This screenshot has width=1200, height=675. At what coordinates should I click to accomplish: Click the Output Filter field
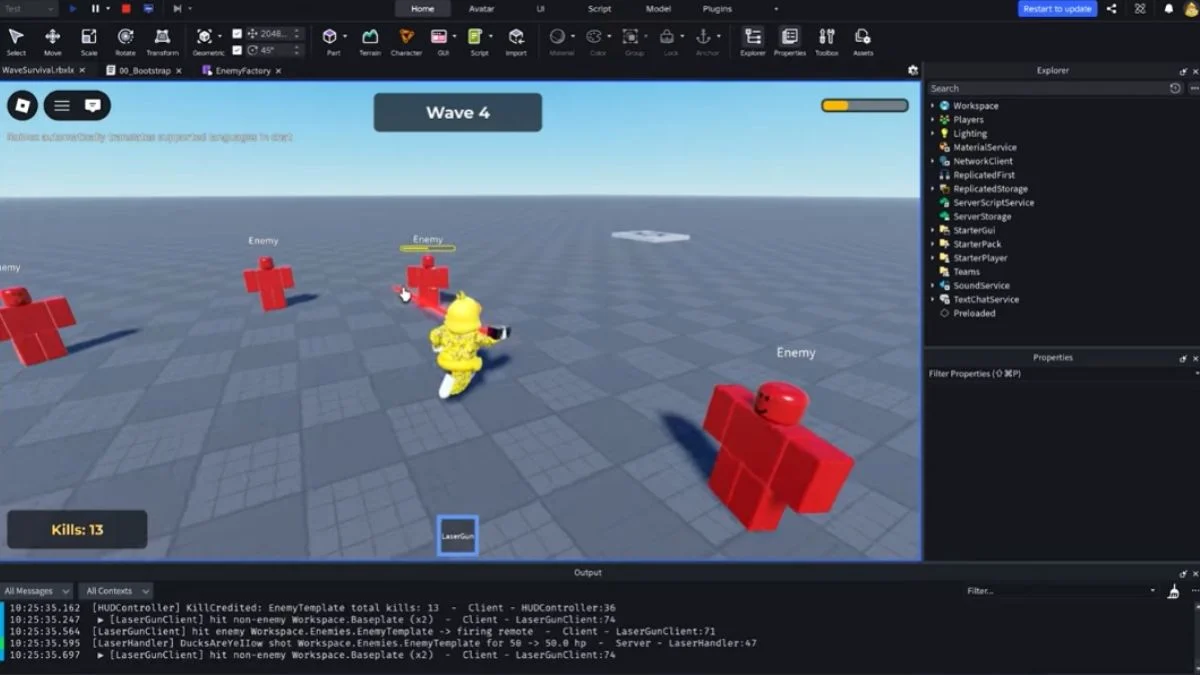(x=1060, y=591)
